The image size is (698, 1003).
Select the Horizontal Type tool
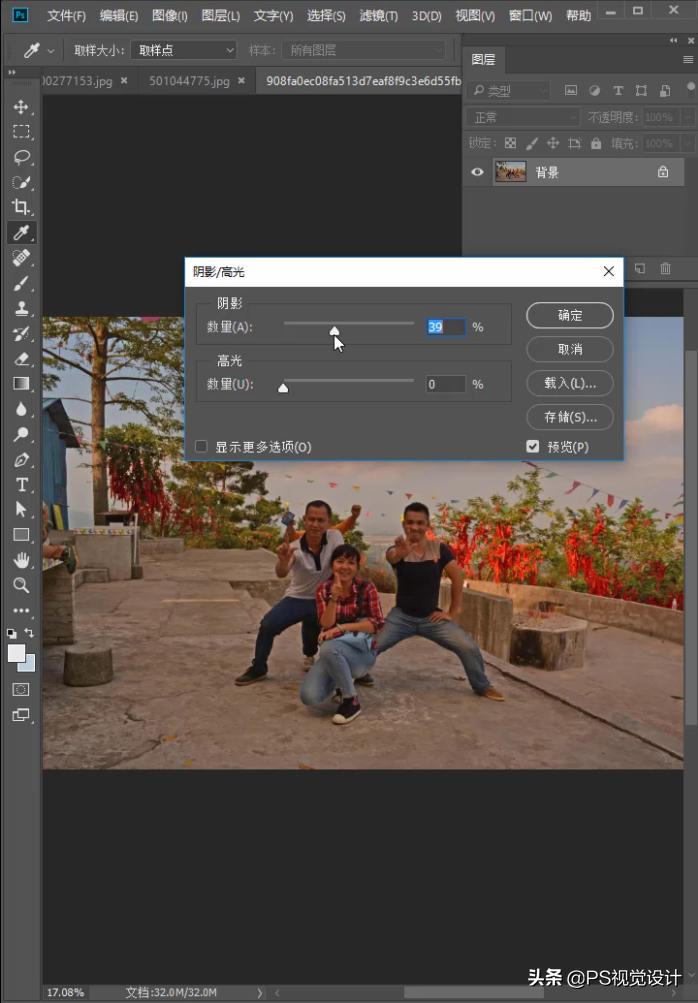coord(21,485)
